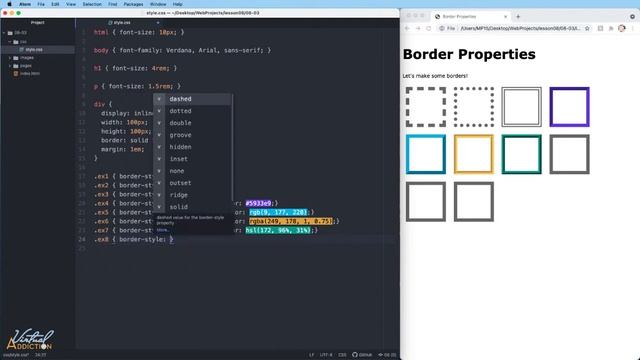
Task: Pick 'hidden' value in autocomplete
Action: pyautogui.click(x=192, y=147)
